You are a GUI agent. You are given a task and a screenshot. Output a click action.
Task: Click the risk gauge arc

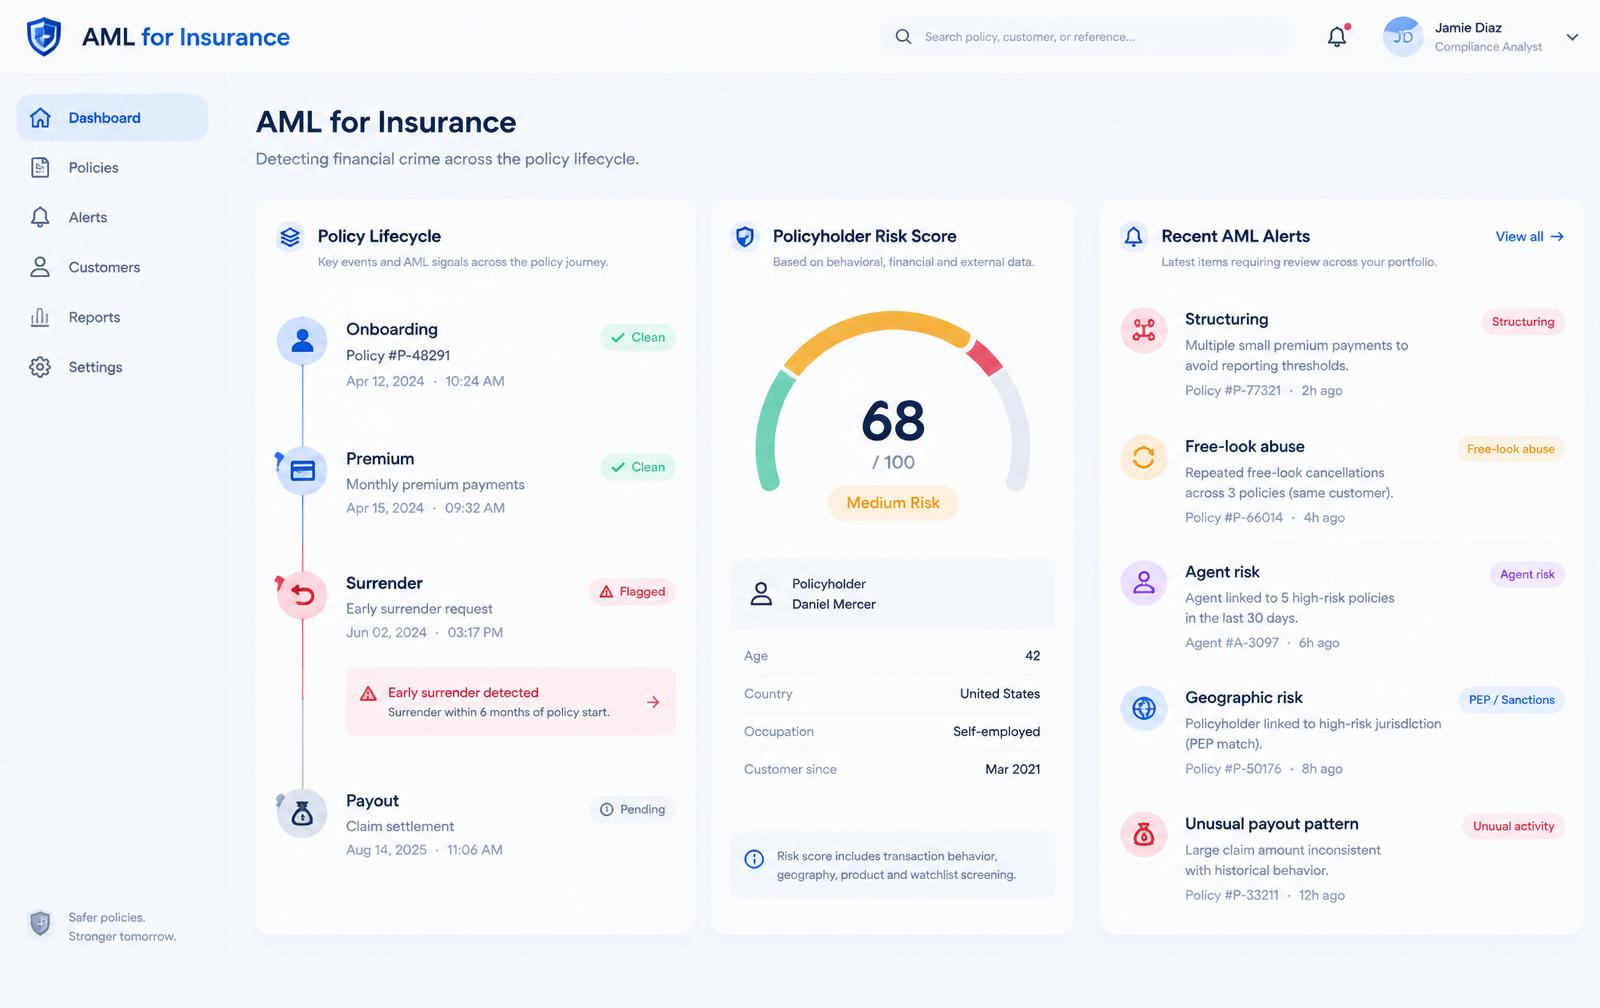pyautogui.click(x=892, y=401)
